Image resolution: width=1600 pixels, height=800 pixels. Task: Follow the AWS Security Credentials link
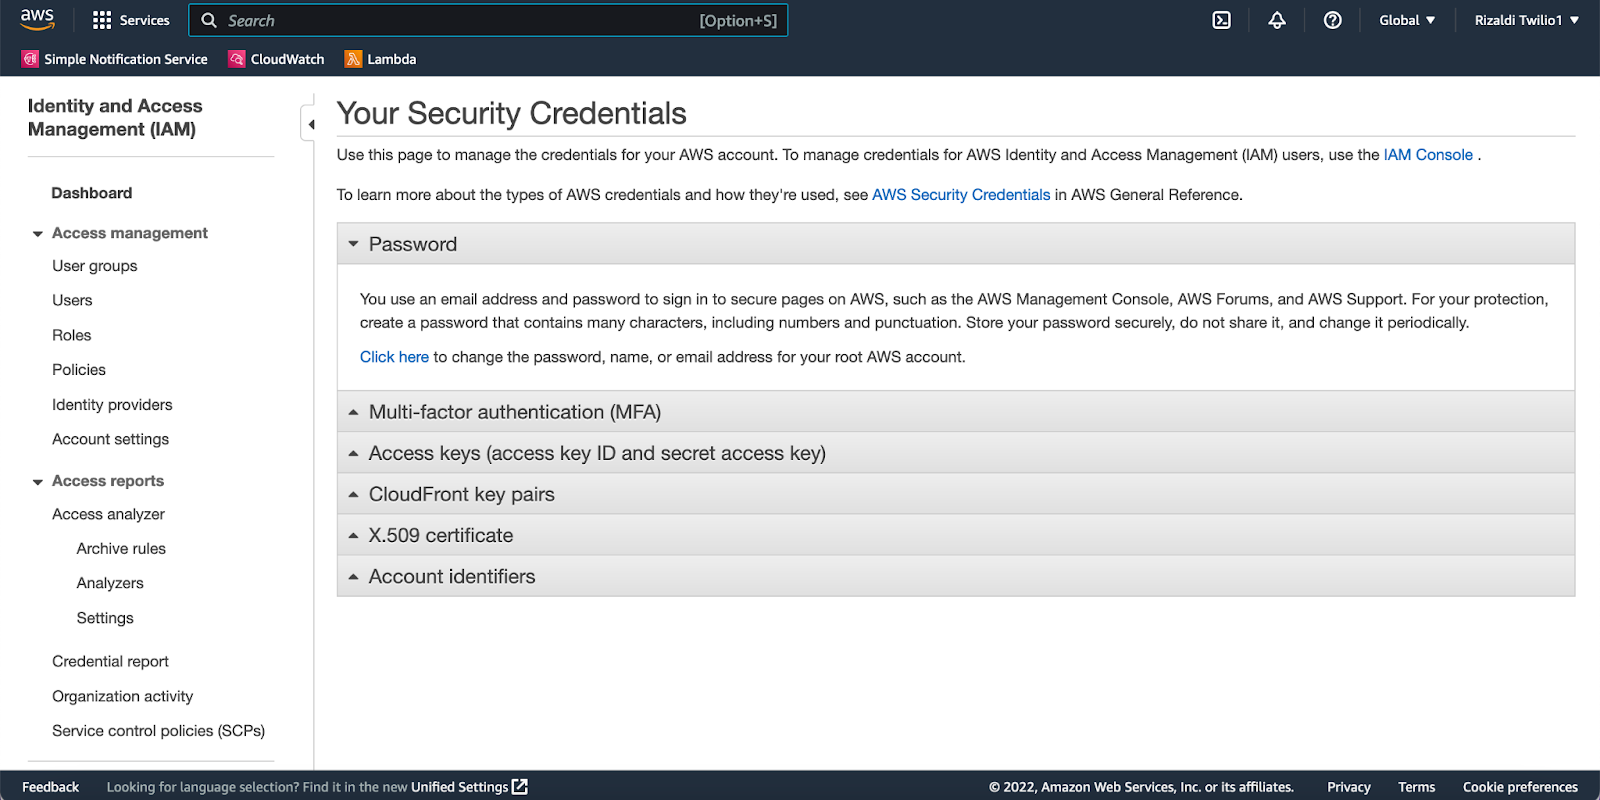(x=961, y=195)
